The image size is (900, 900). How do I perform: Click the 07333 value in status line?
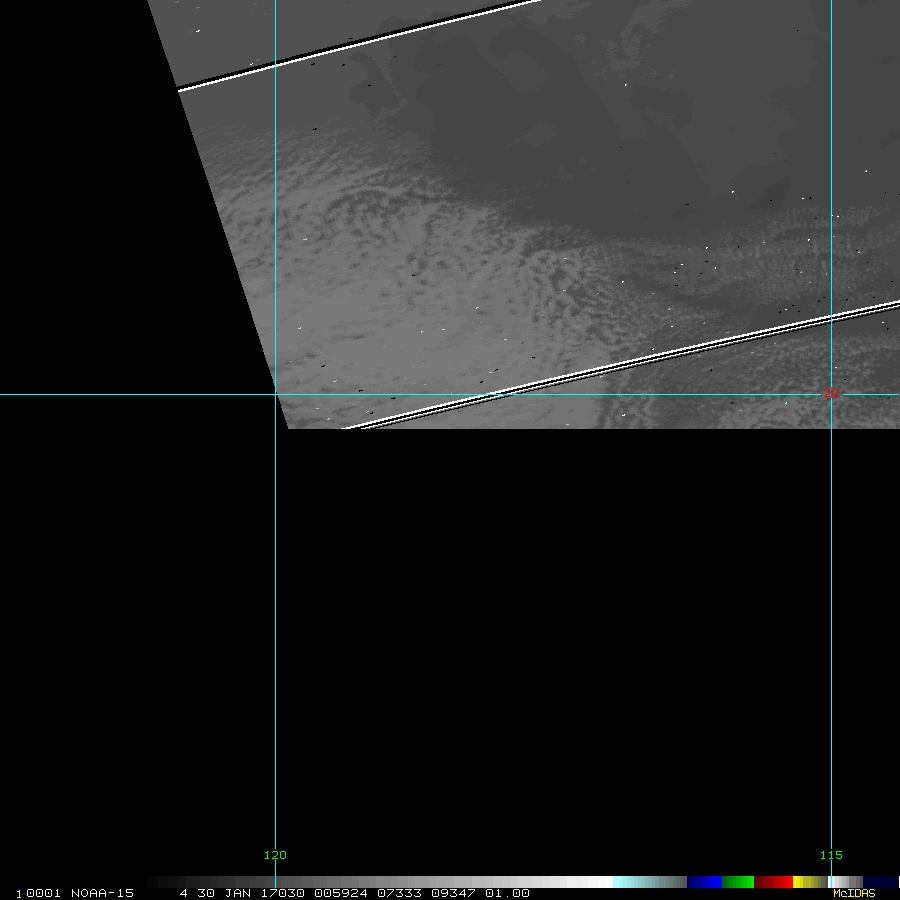point(399,893)
